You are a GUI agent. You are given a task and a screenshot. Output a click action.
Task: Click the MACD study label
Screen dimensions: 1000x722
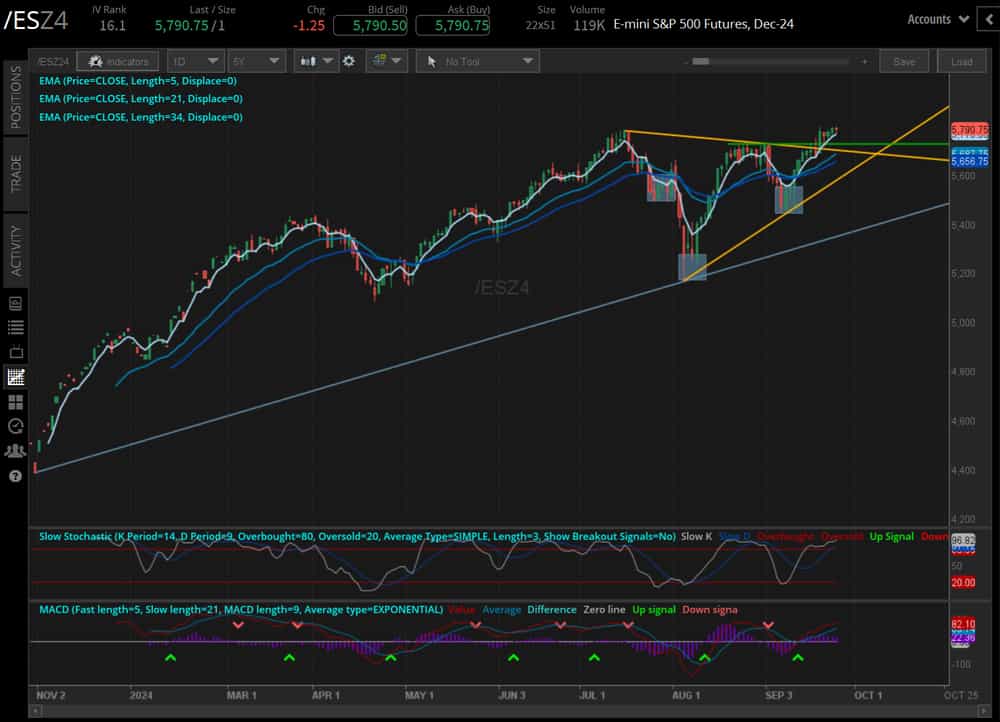pos(241,610)
